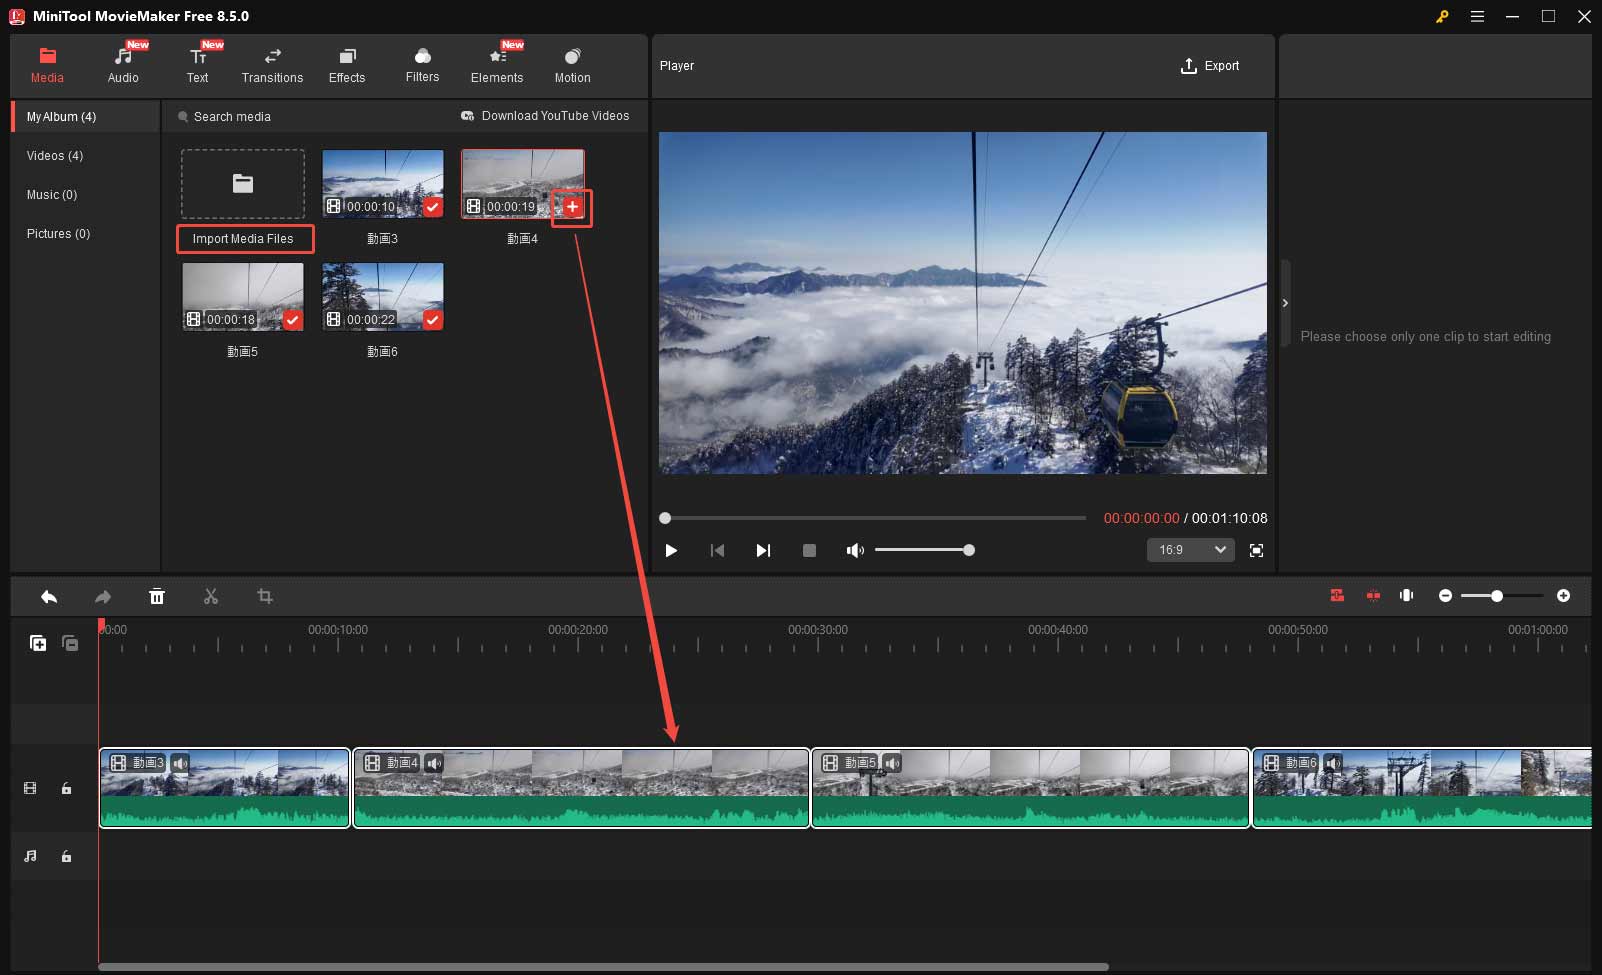Open the Transitions panel
This screenshot has height=975, width=1602.
pyautogui.click(x=272, y=65)
